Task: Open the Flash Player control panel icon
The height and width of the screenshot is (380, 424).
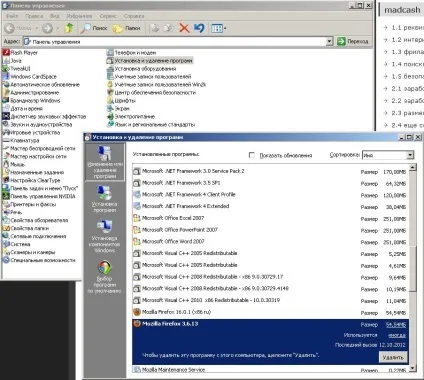Action: 20,53
